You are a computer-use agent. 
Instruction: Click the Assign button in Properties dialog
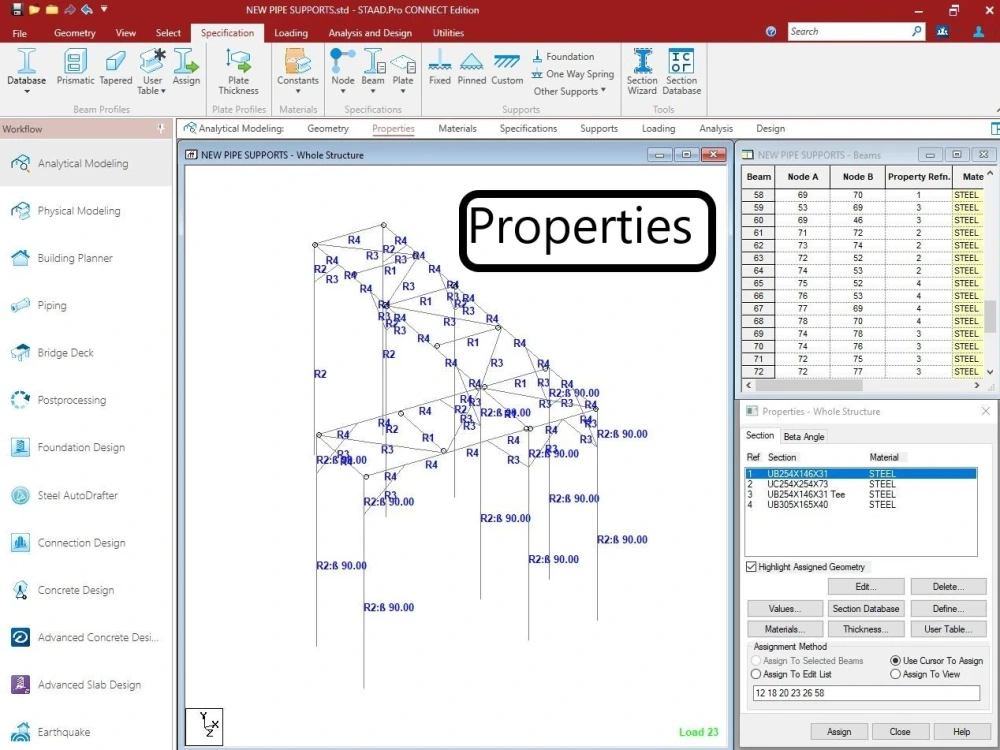(x=839, y=732)
